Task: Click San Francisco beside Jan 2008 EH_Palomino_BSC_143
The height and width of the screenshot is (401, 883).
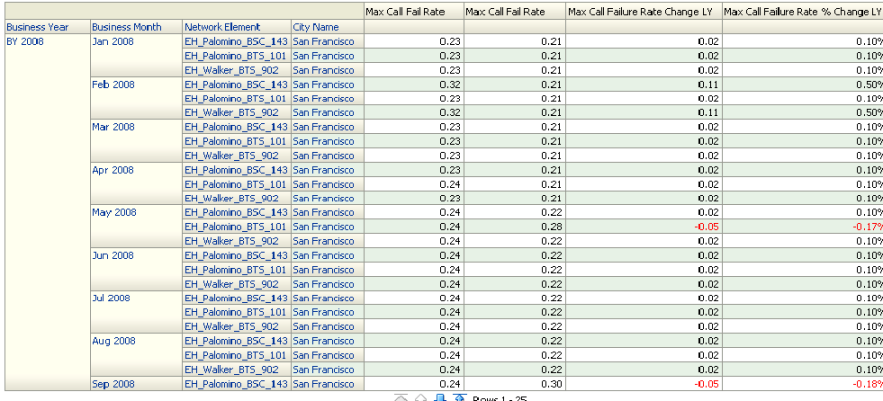Action: pyautogui.click(x=323, y=42)
